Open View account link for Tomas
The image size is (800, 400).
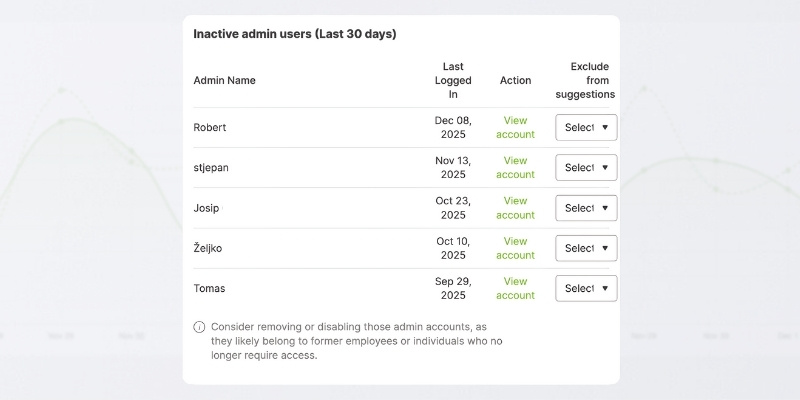[515, 288]
